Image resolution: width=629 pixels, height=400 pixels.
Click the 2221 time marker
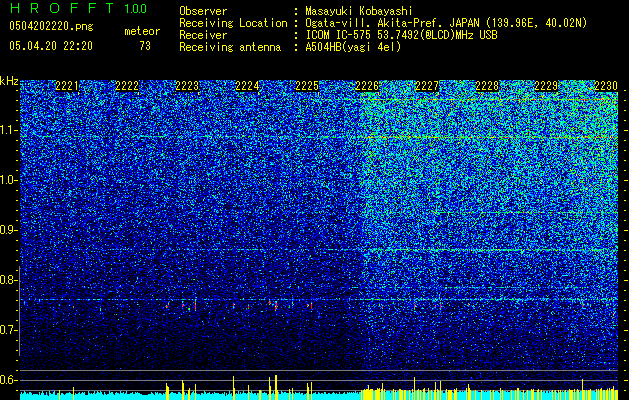pyautogui.click(x=67, y=86)
